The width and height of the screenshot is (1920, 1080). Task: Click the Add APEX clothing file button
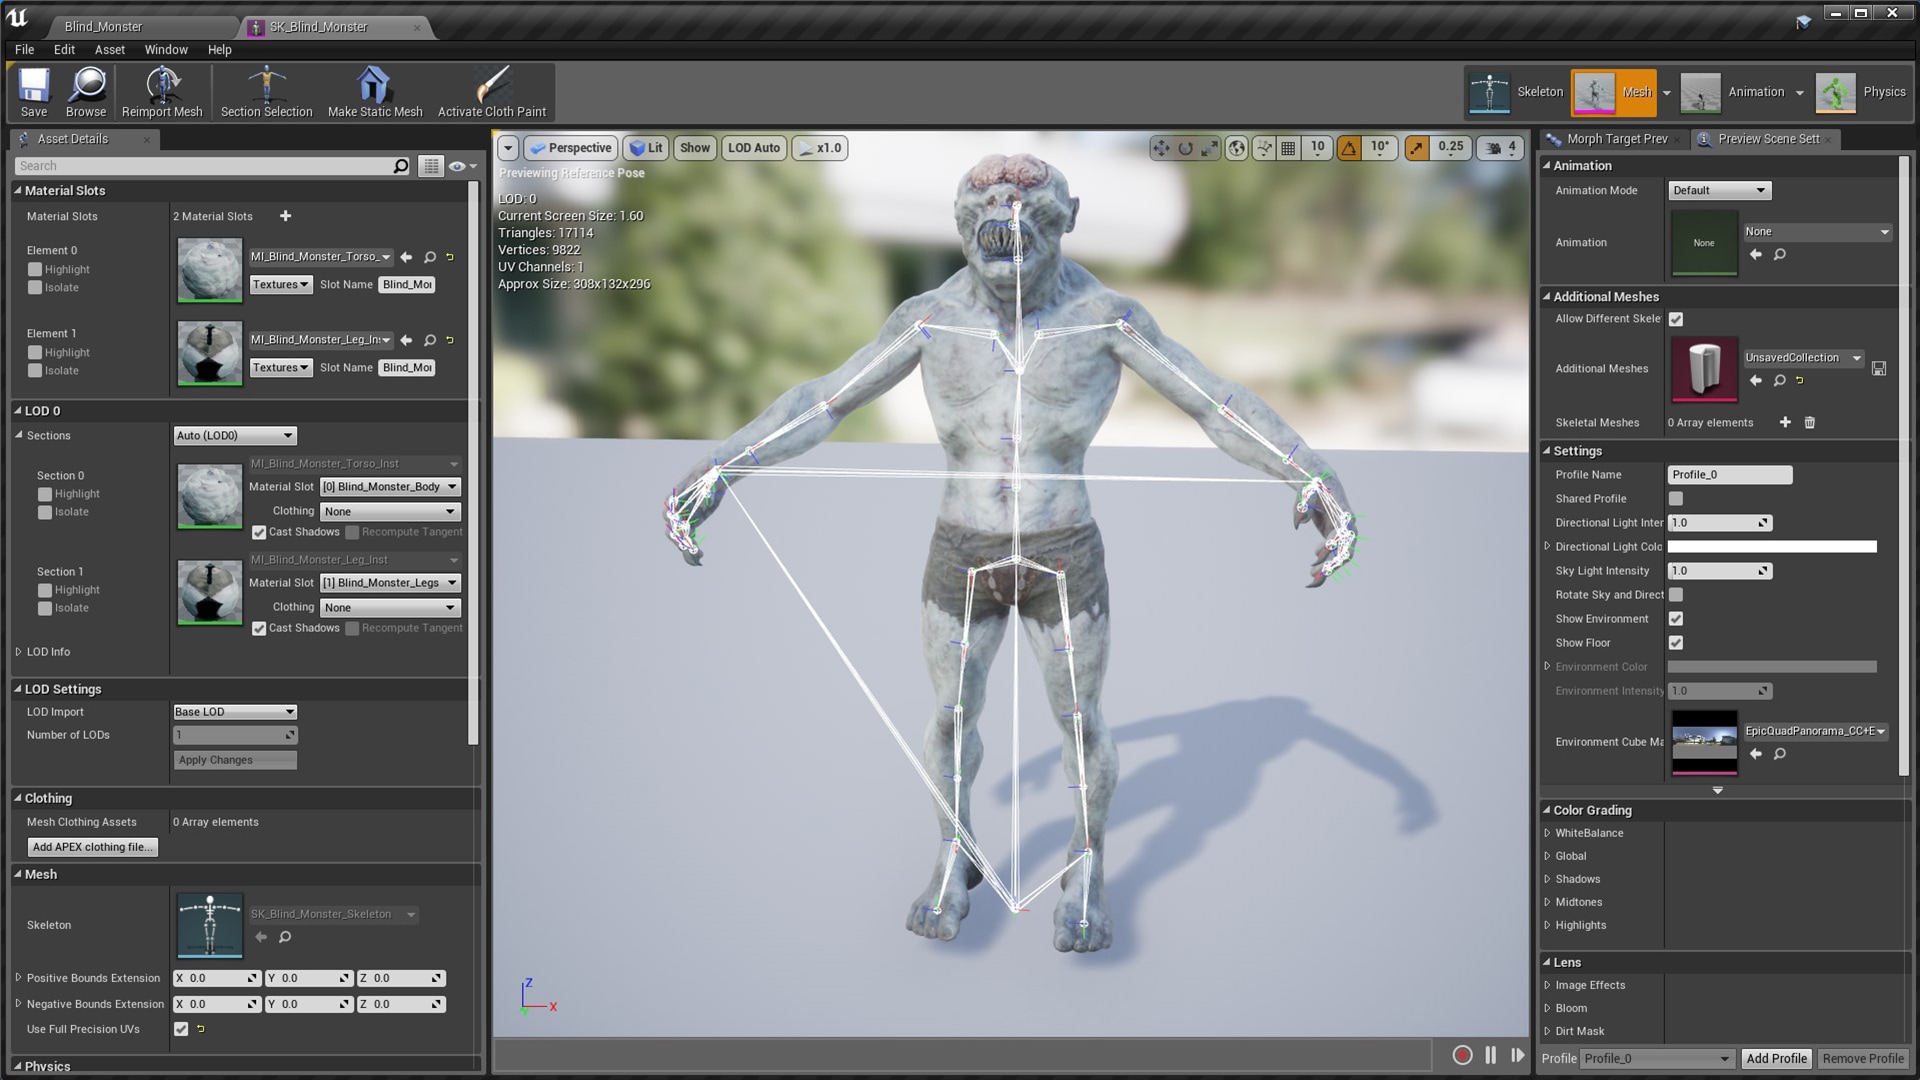point(92,846)
